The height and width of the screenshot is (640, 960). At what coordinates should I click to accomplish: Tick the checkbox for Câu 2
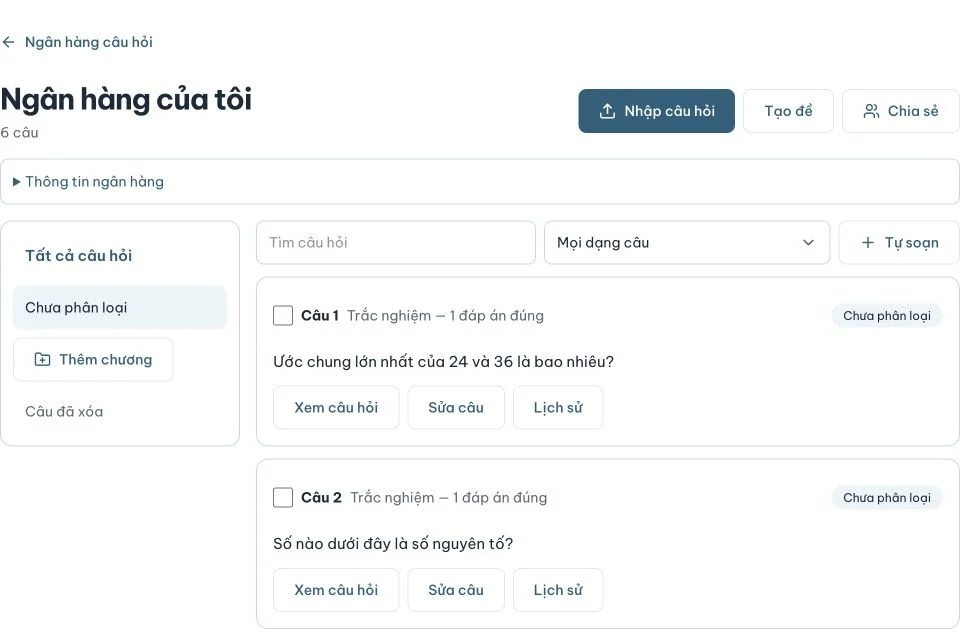(x=283, y=497)
